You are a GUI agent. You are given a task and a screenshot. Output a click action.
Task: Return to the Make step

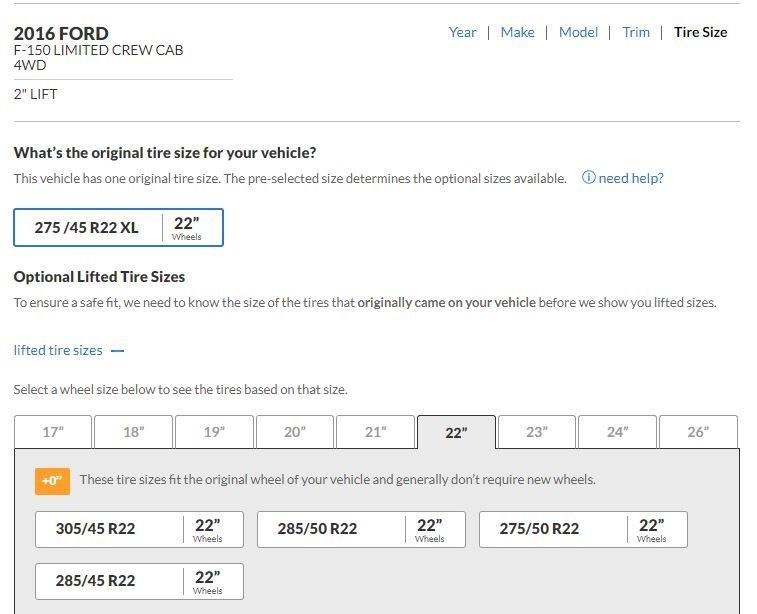pyautogui.click(x=517, y=32)
